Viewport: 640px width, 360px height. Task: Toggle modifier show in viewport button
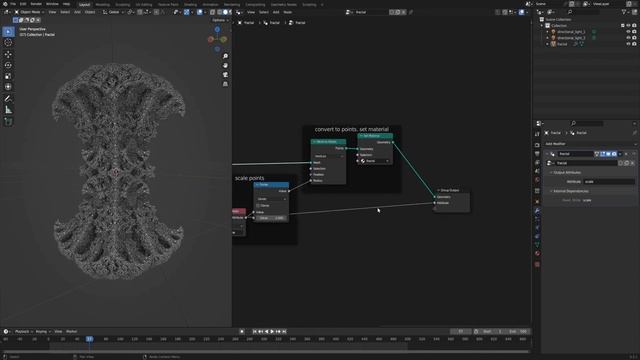pos(608,154)
